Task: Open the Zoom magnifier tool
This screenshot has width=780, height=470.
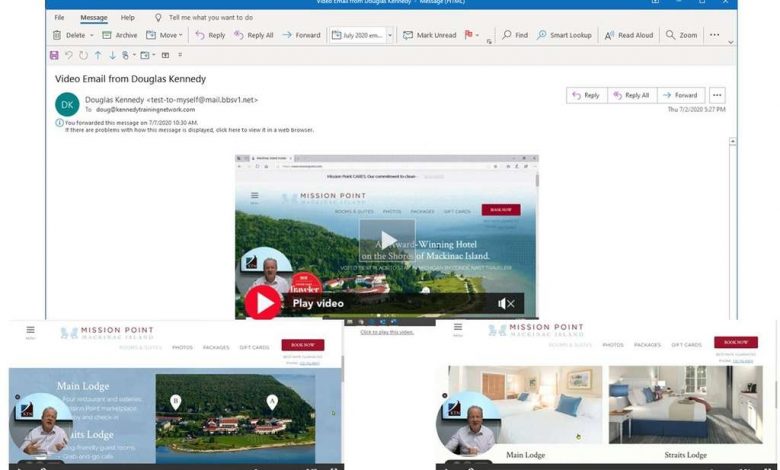Action: (x=682, y=35)
